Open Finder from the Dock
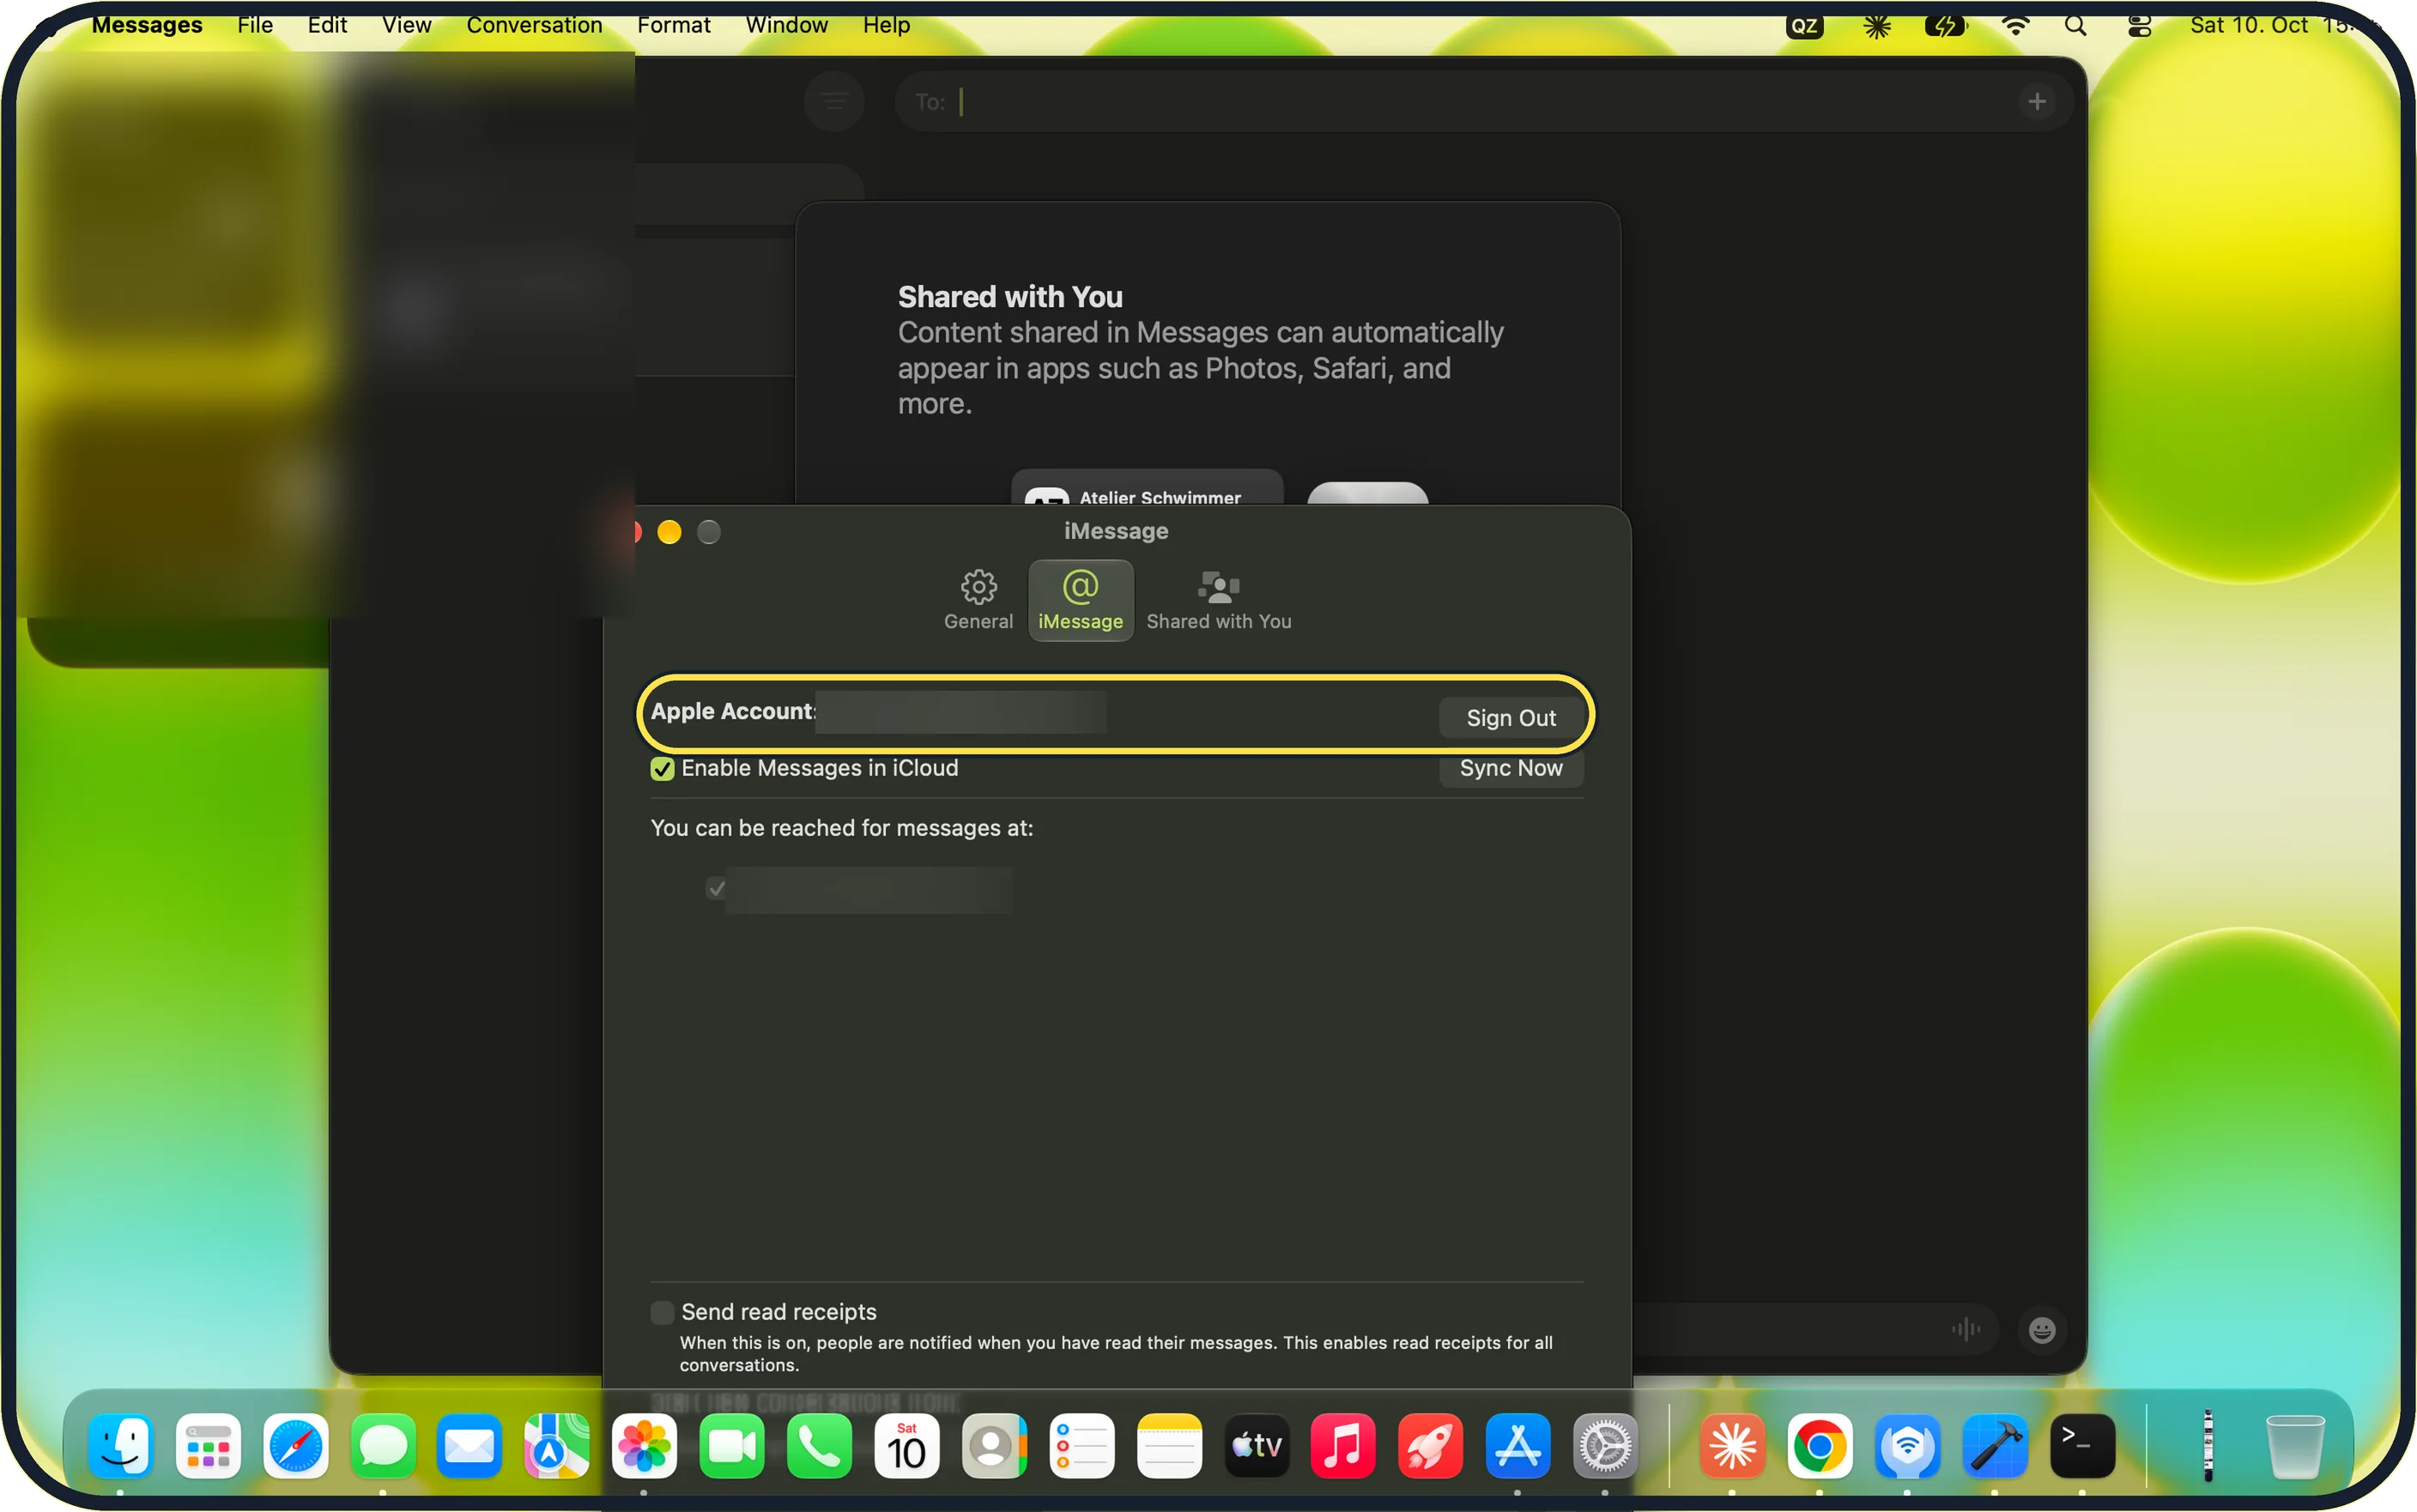The width and height of the screenshot is (2417, 1512). pyautogui.click(x=120, y=1447)
